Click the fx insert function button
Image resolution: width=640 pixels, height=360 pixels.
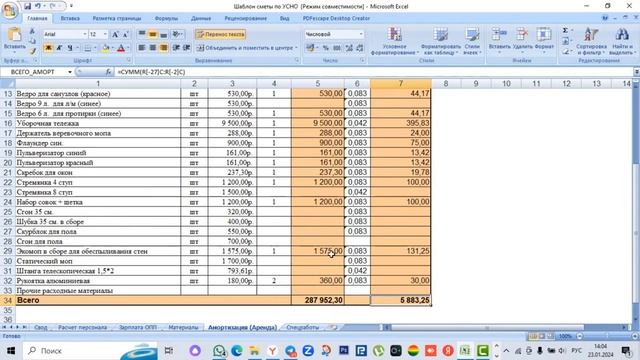click(108, 72)
